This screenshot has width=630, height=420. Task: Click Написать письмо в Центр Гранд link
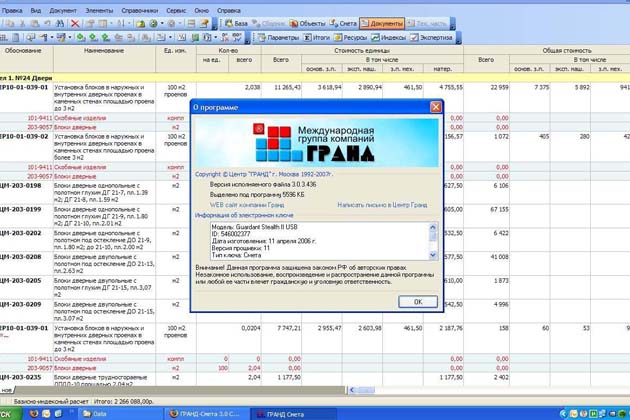(382, 204)
